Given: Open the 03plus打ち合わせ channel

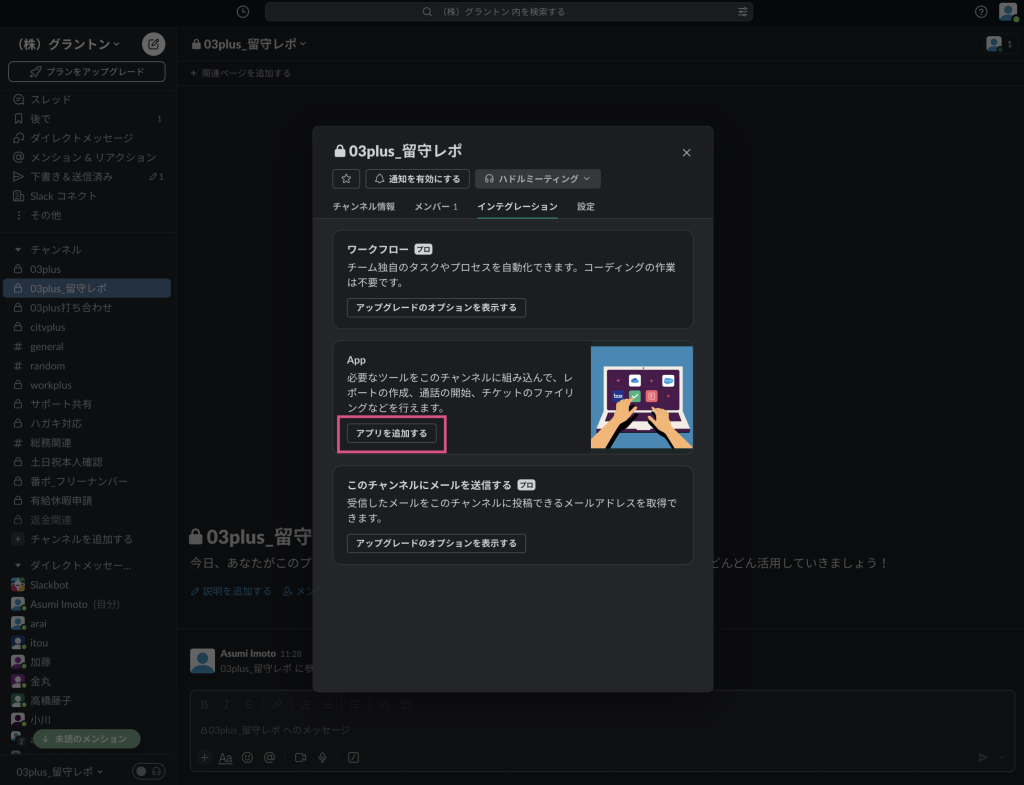Looking at the screenshot, I should pyautogui.click(x=70, y=308).
